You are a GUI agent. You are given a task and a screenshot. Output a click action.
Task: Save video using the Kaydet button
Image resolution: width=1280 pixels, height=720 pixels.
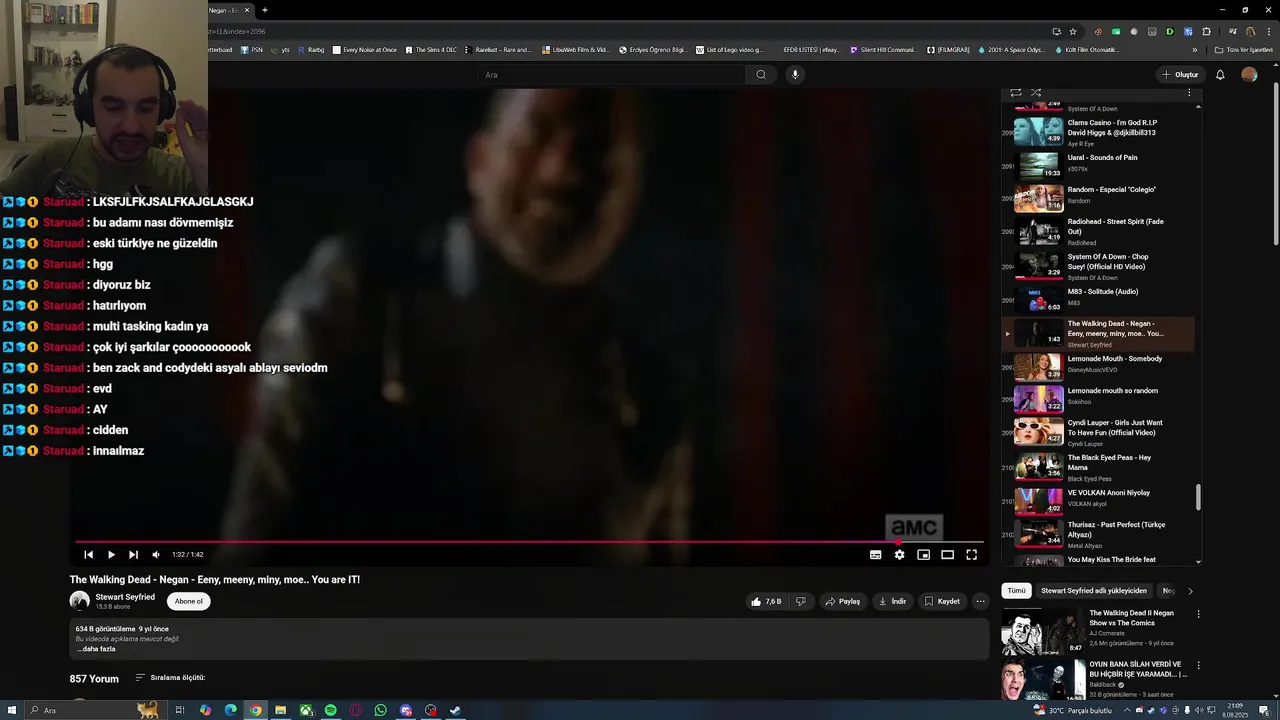click(942, 601)
